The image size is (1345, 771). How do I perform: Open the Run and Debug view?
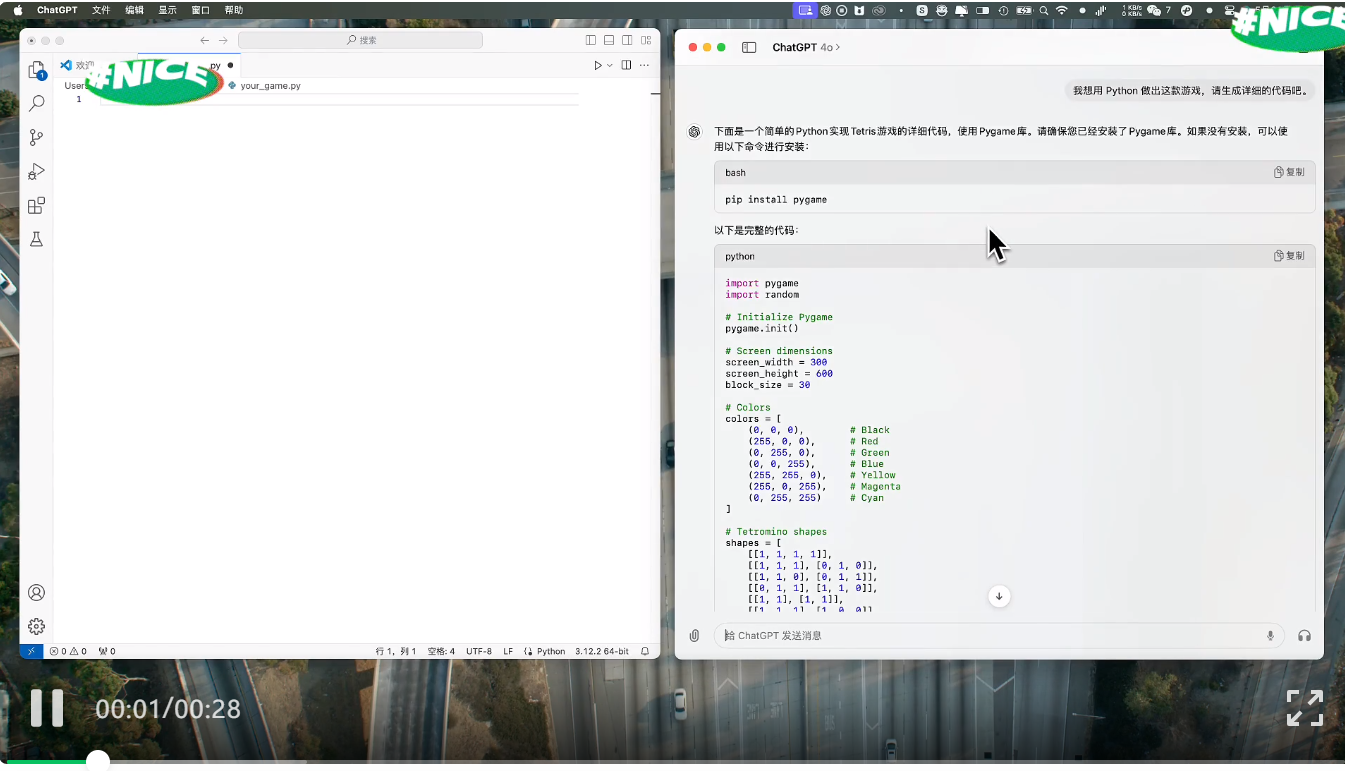pos(36,171)
